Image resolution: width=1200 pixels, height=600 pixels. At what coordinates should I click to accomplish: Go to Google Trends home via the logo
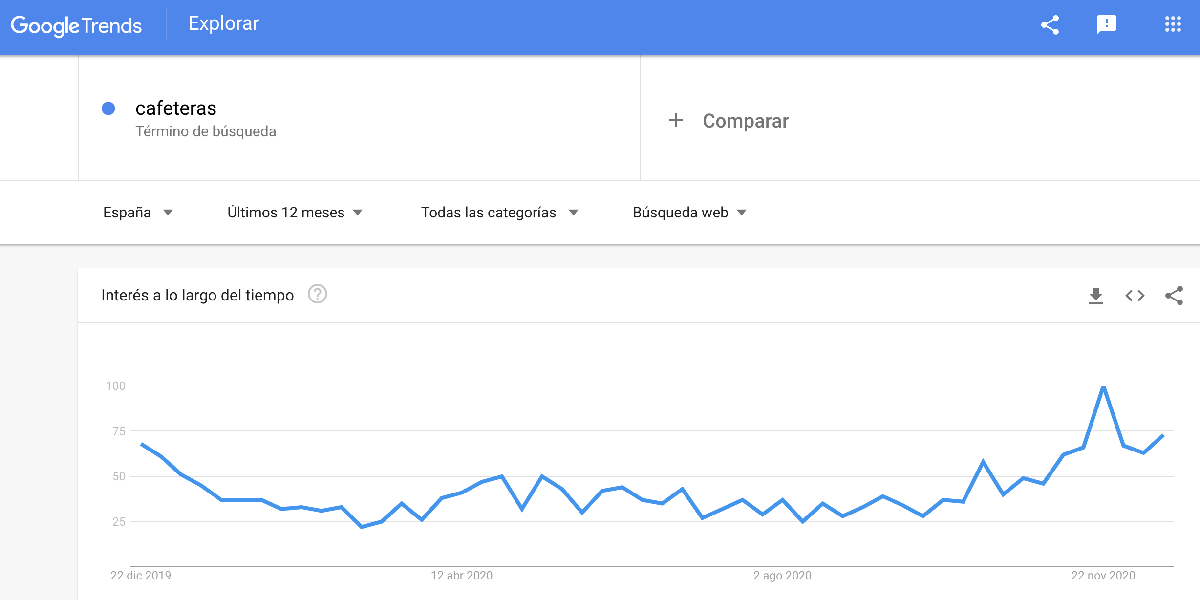pyautogui.click(x=77, y=25)
